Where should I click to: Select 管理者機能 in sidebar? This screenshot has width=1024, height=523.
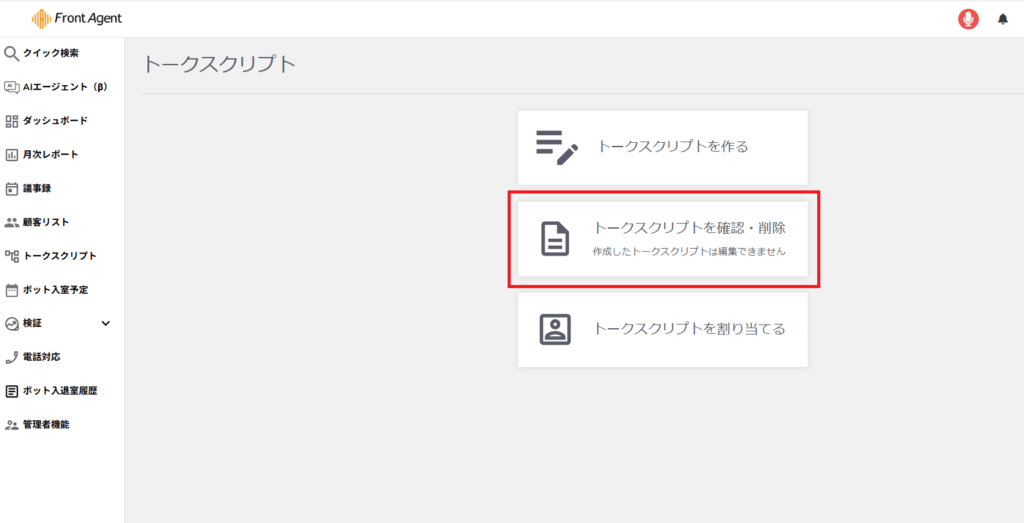click(46, 424)
